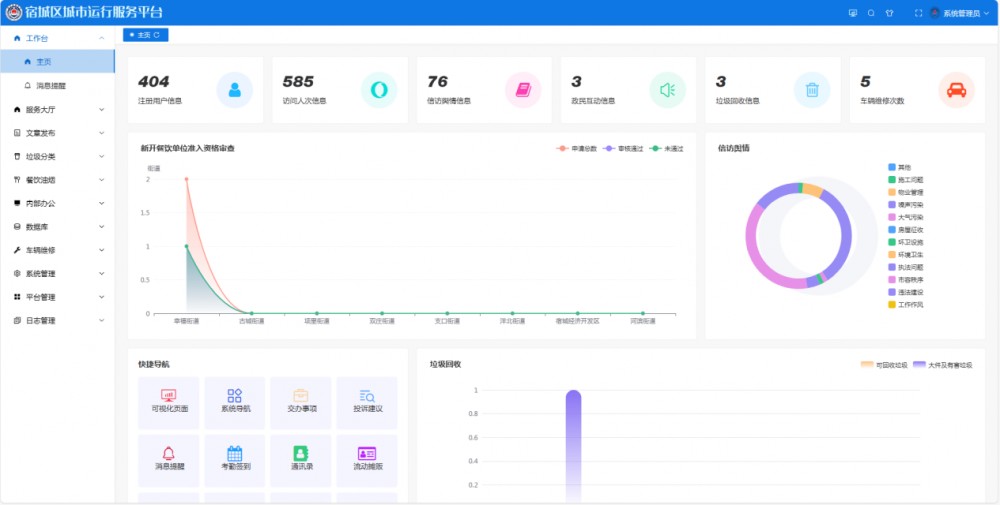Screen dimensions: 1000x505
Task: Click the 新开餐饮单位准入资格审查 chart title
Action: tap(188, 149)
